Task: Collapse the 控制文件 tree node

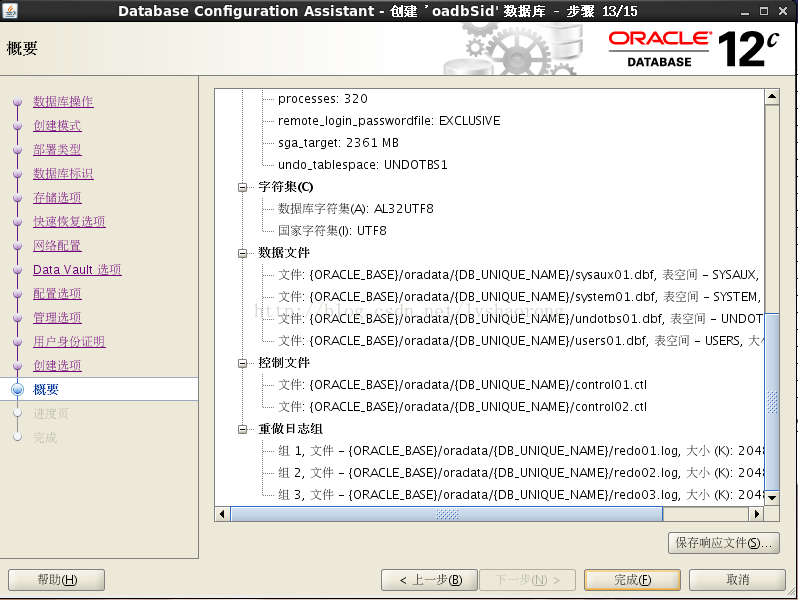Action: [243, 363]
